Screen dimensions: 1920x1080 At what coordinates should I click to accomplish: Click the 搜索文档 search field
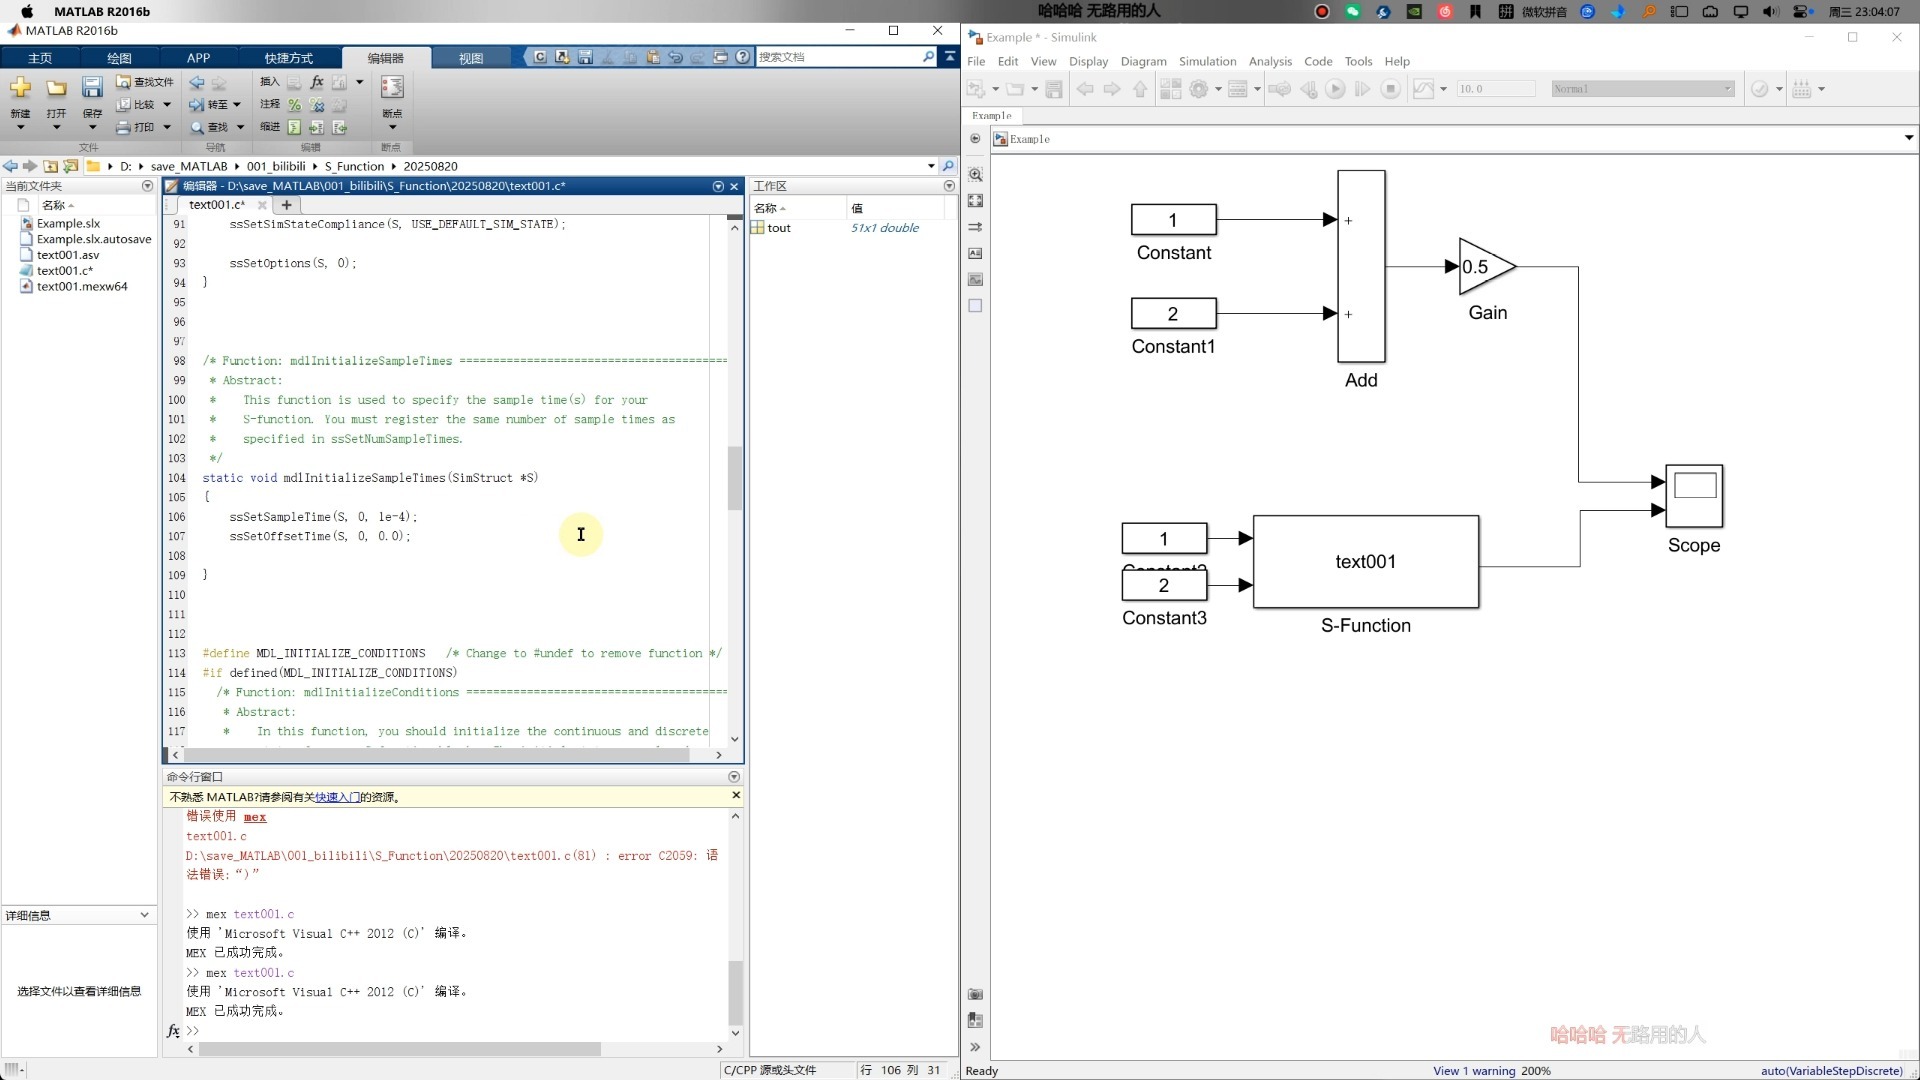pos(838,57)
